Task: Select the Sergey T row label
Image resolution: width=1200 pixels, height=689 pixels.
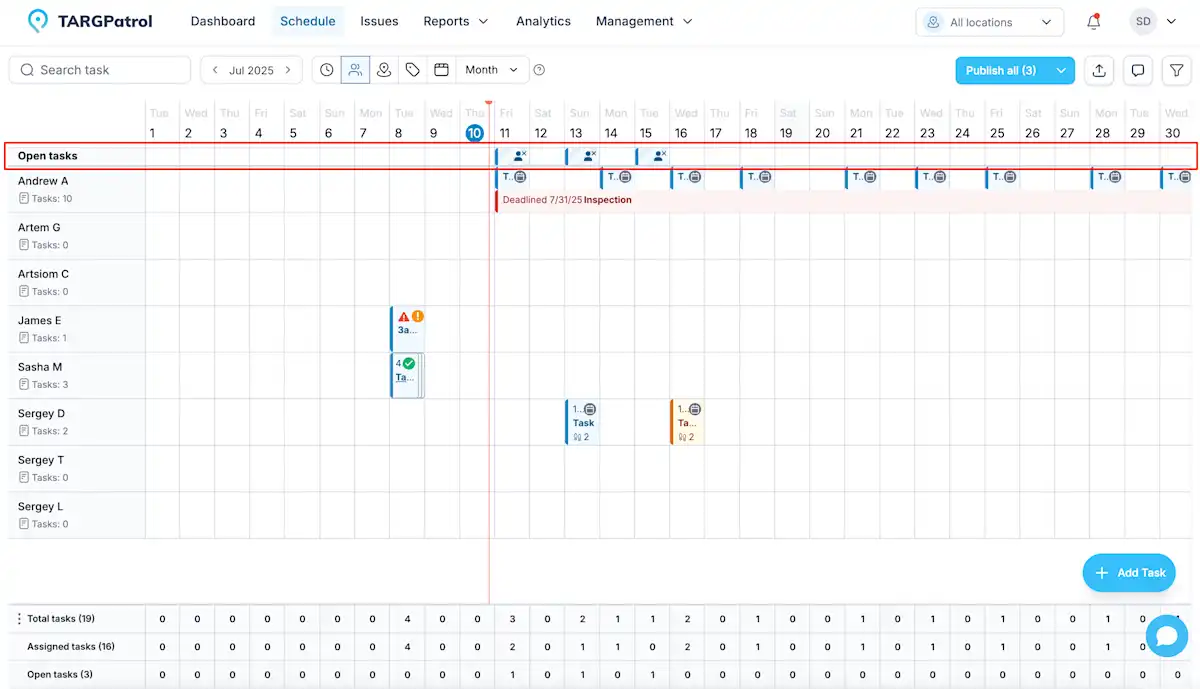Action: pyautogui.click(x=41, y=460)
